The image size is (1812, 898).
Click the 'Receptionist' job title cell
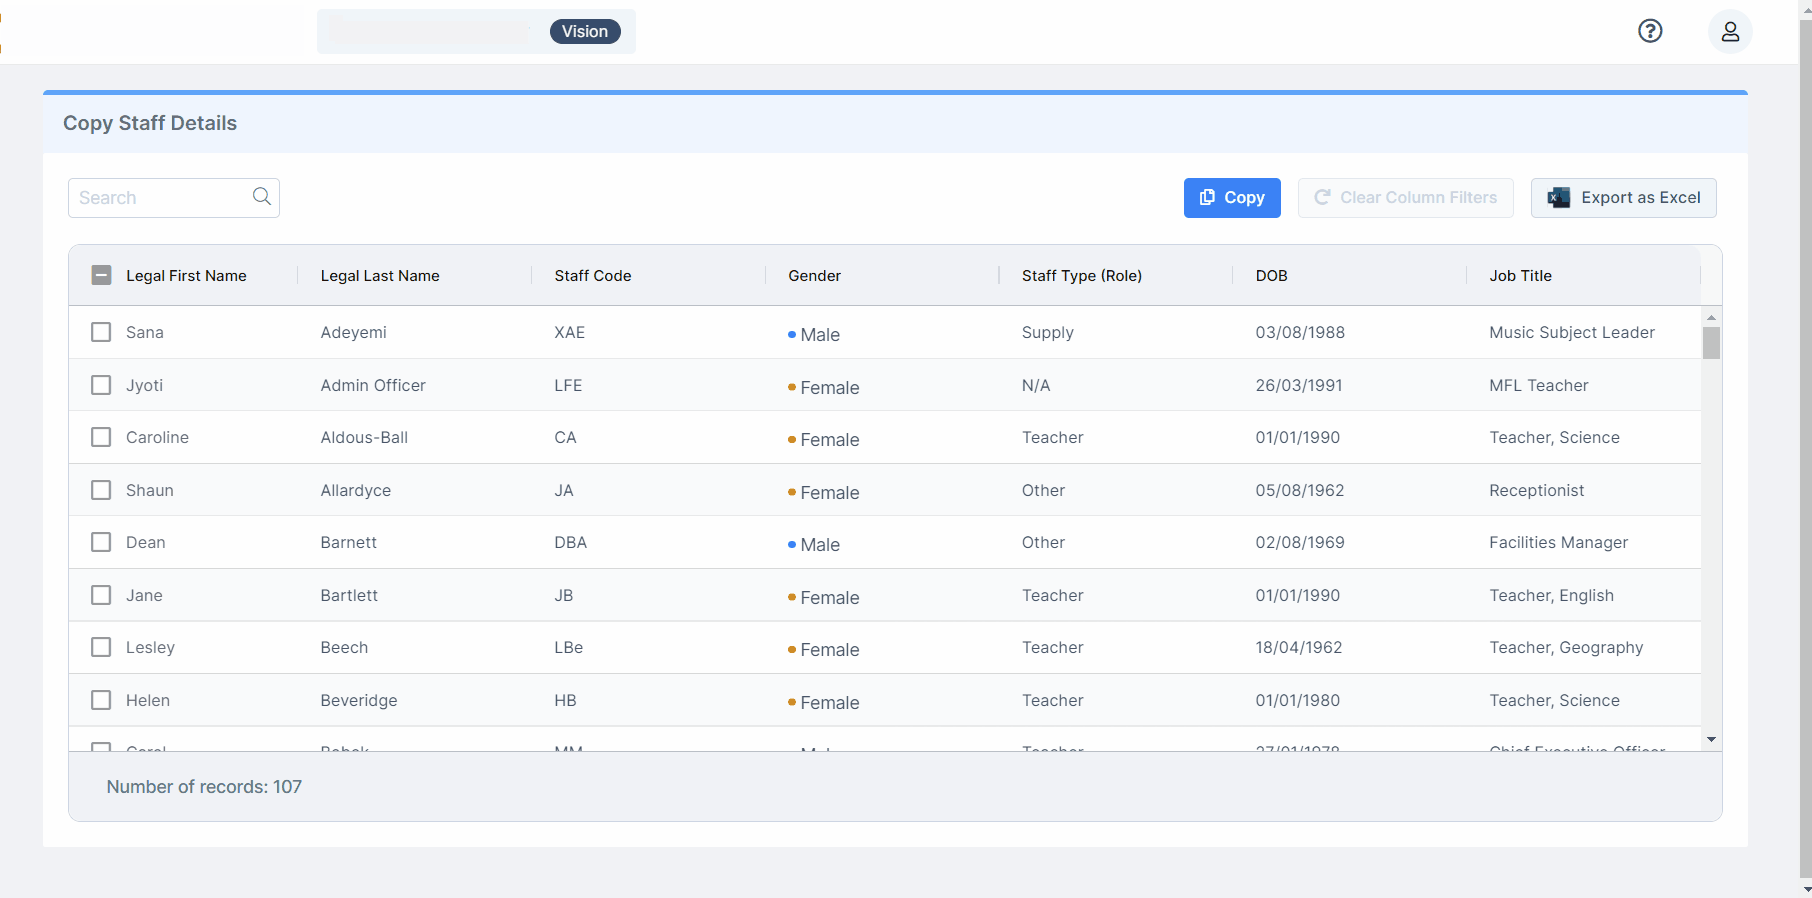(1537, 490)
